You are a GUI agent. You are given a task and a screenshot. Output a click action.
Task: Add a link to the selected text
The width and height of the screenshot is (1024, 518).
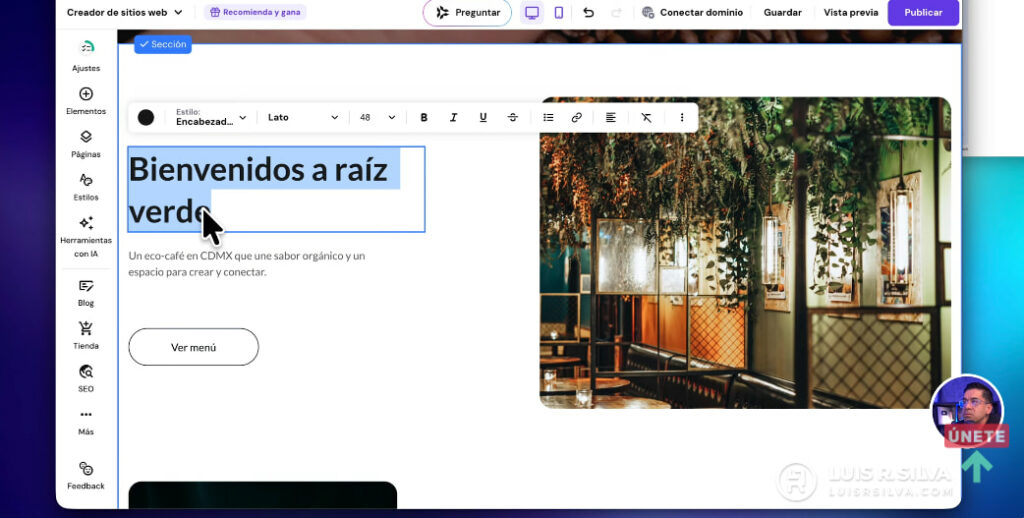click(577, 118)
